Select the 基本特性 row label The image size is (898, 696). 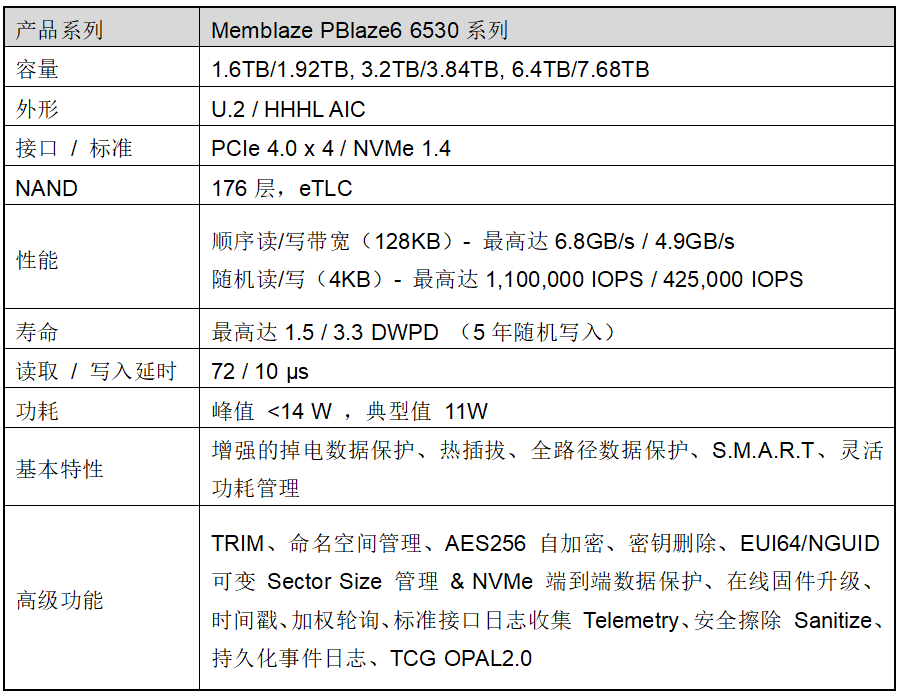click(x=60, y=469)
